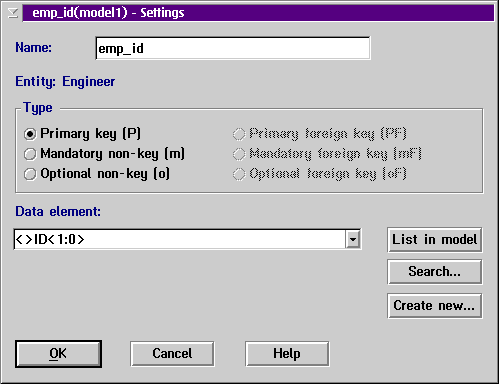Image resolution: width=499 pixels, height=384 pixels.
Task: Open the Search... dialog button
Action: click(x=434, y=272)
